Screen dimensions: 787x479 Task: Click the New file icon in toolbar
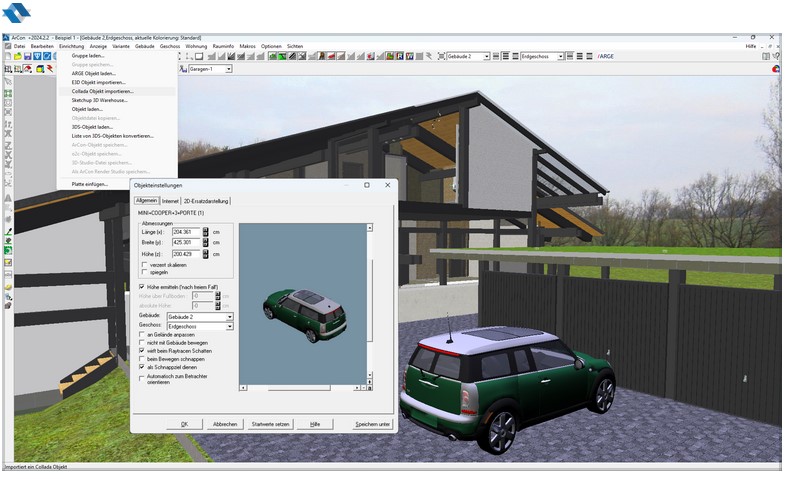coord(9,56)
